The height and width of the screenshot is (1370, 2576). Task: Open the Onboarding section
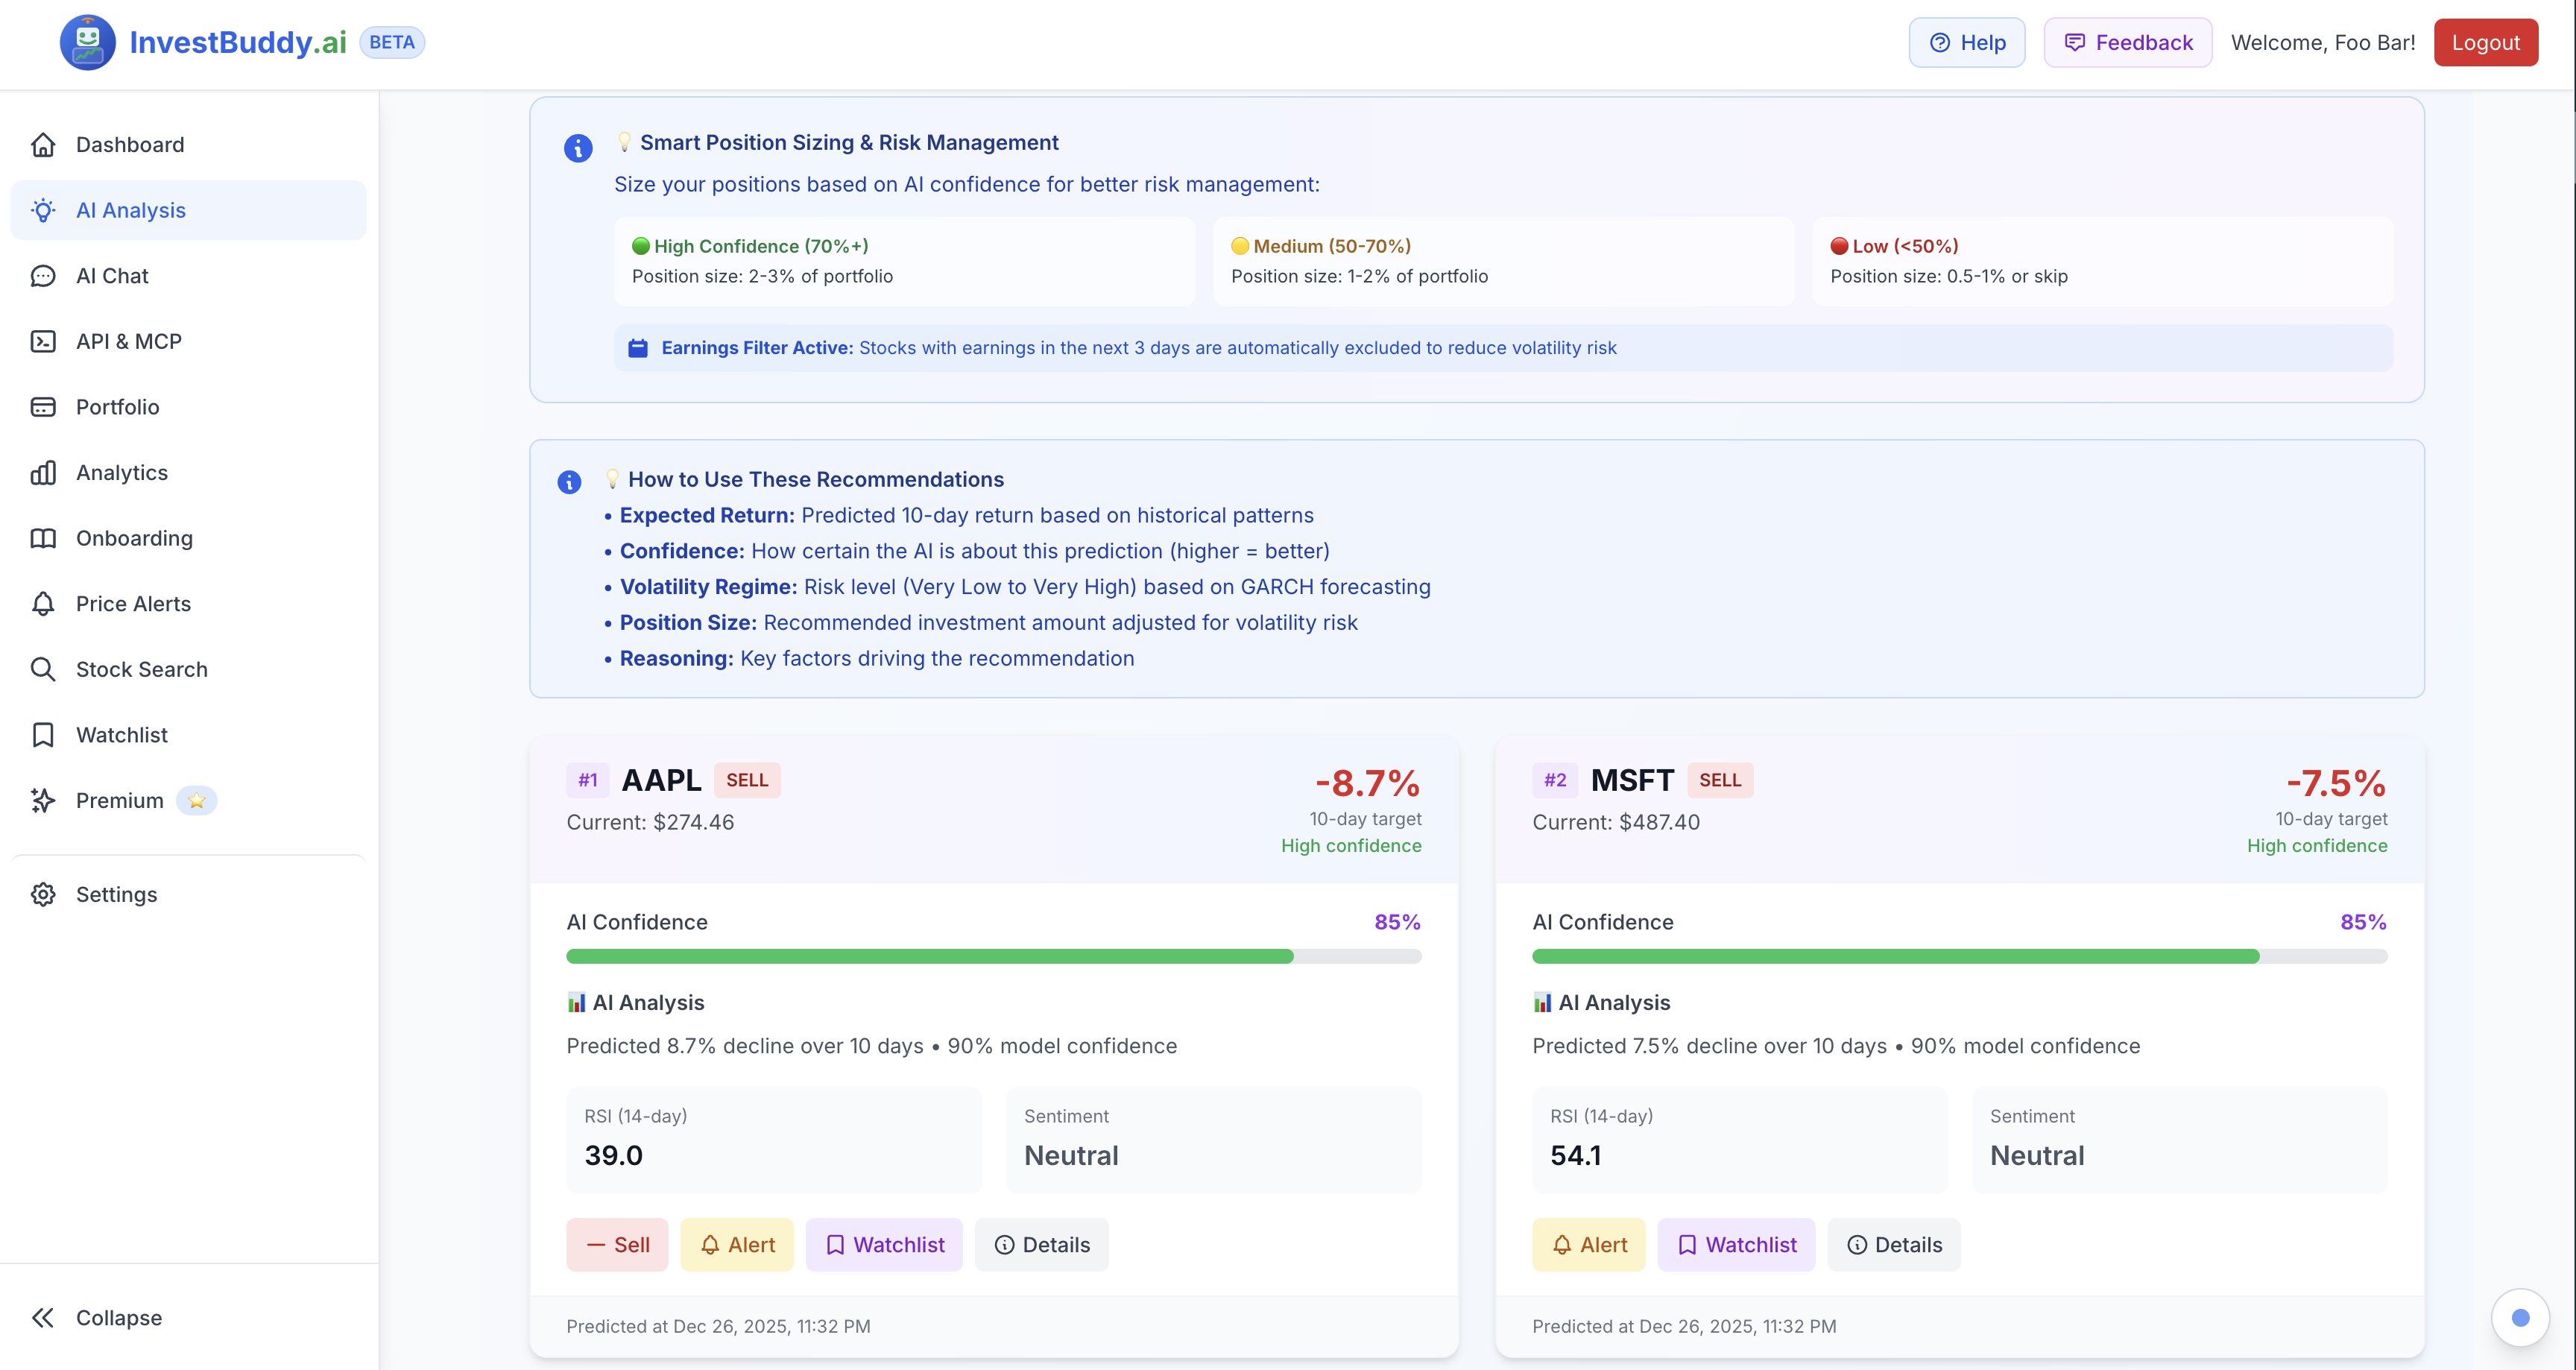click(135, 538)
